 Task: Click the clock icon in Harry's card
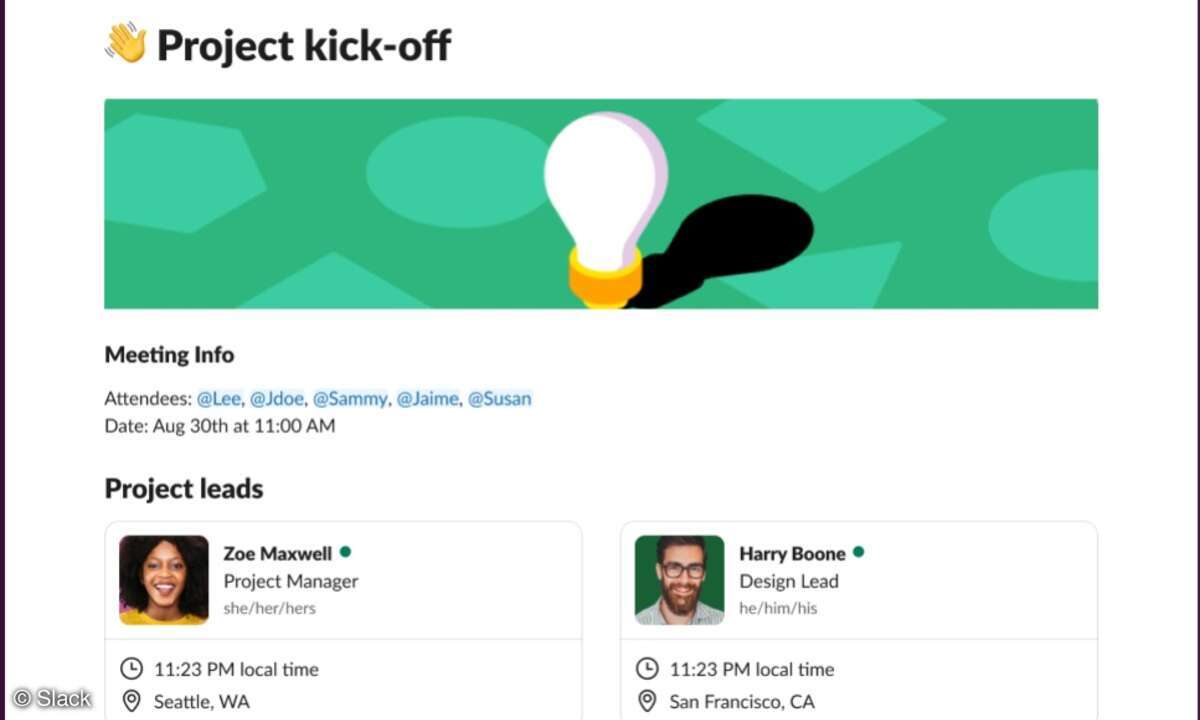pyautogui.click(x=647, y=669)
